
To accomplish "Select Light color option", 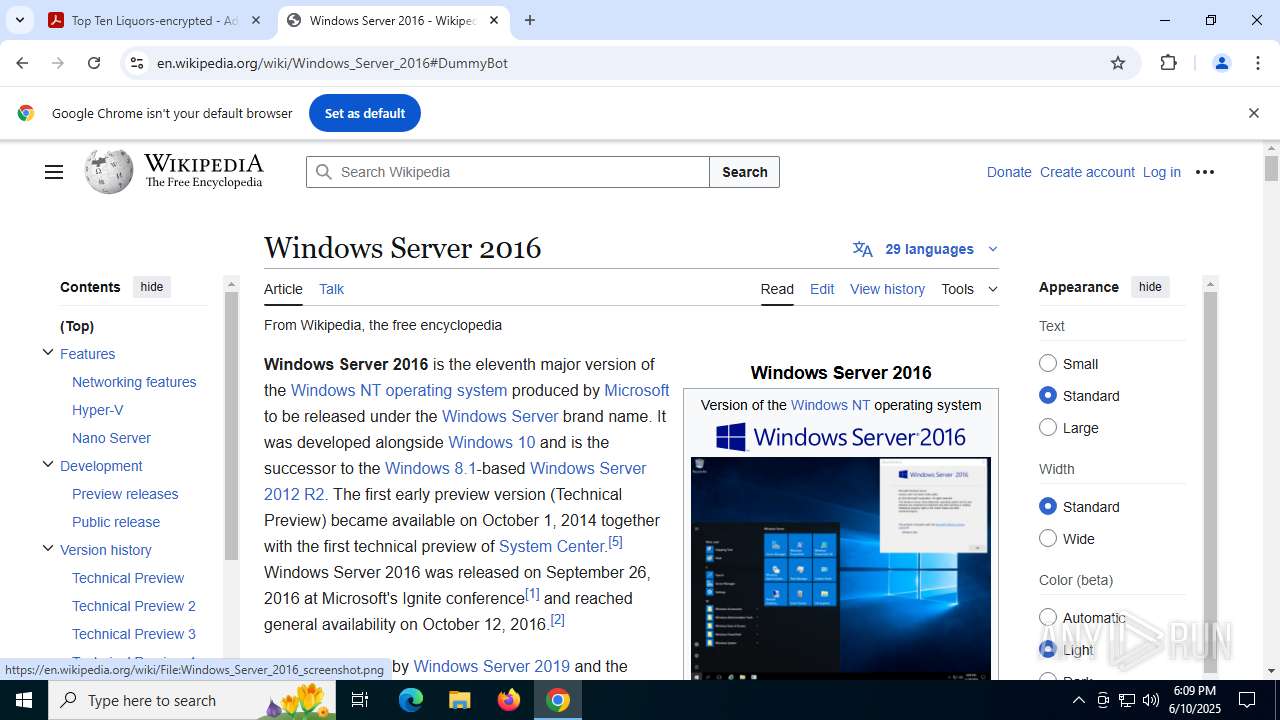I will point(1048,649).
